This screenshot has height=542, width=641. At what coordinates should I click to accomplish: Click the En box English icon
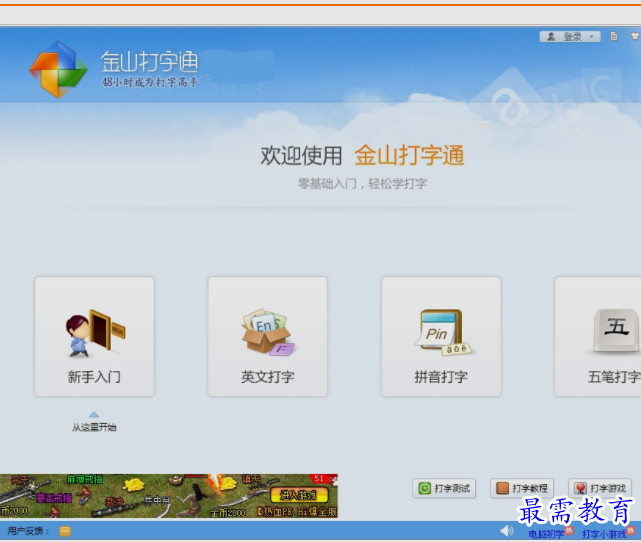click(x=268, y=332)
